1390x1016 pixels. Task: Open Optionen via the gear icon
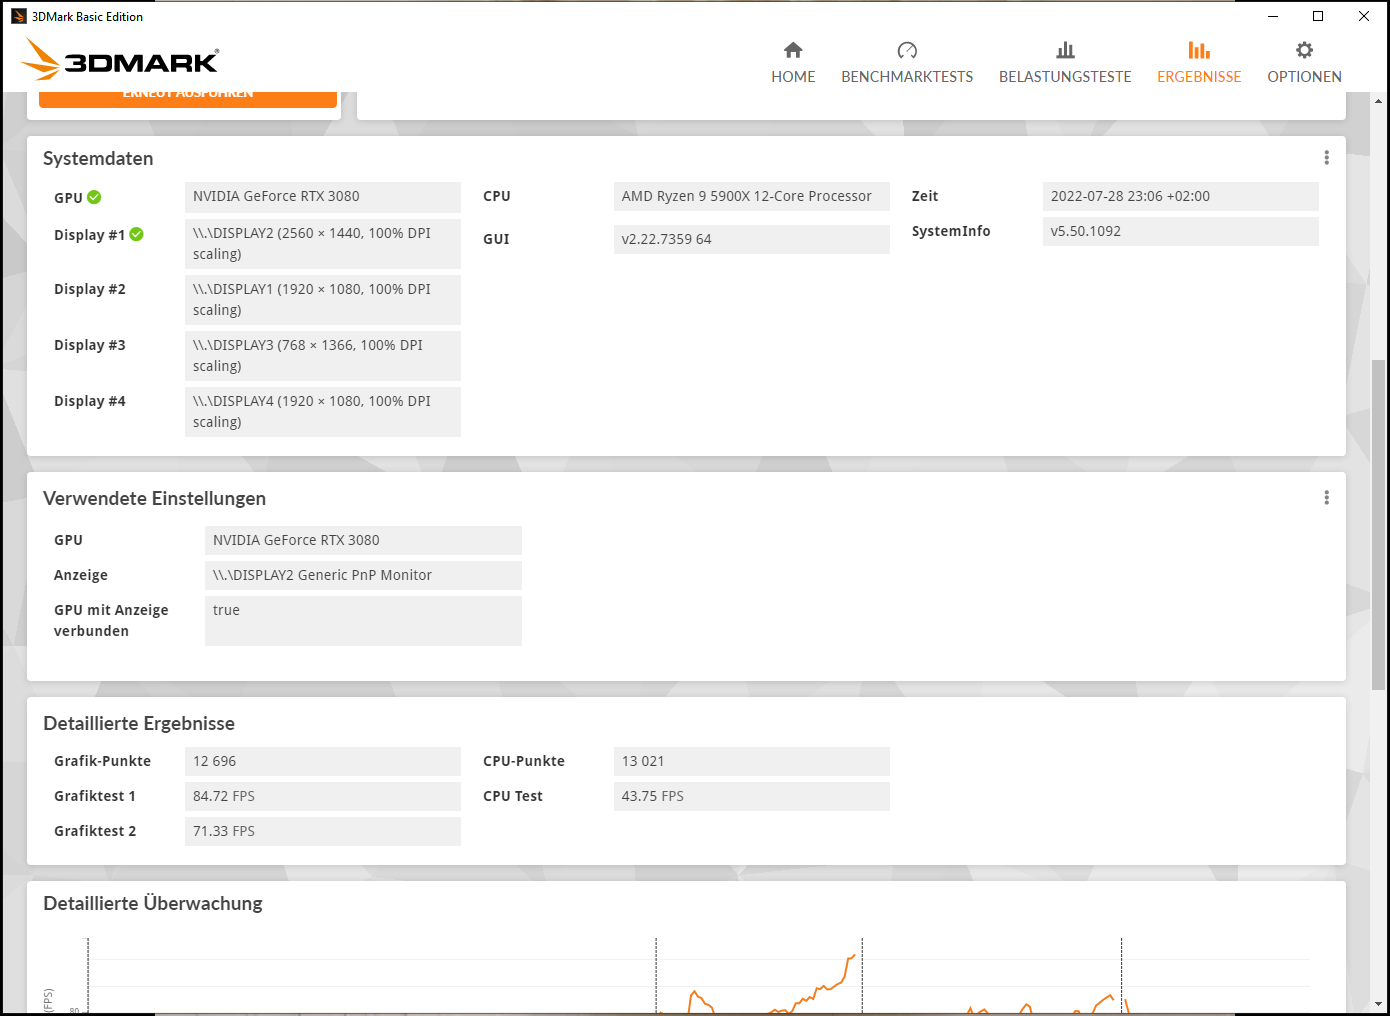1304,50
